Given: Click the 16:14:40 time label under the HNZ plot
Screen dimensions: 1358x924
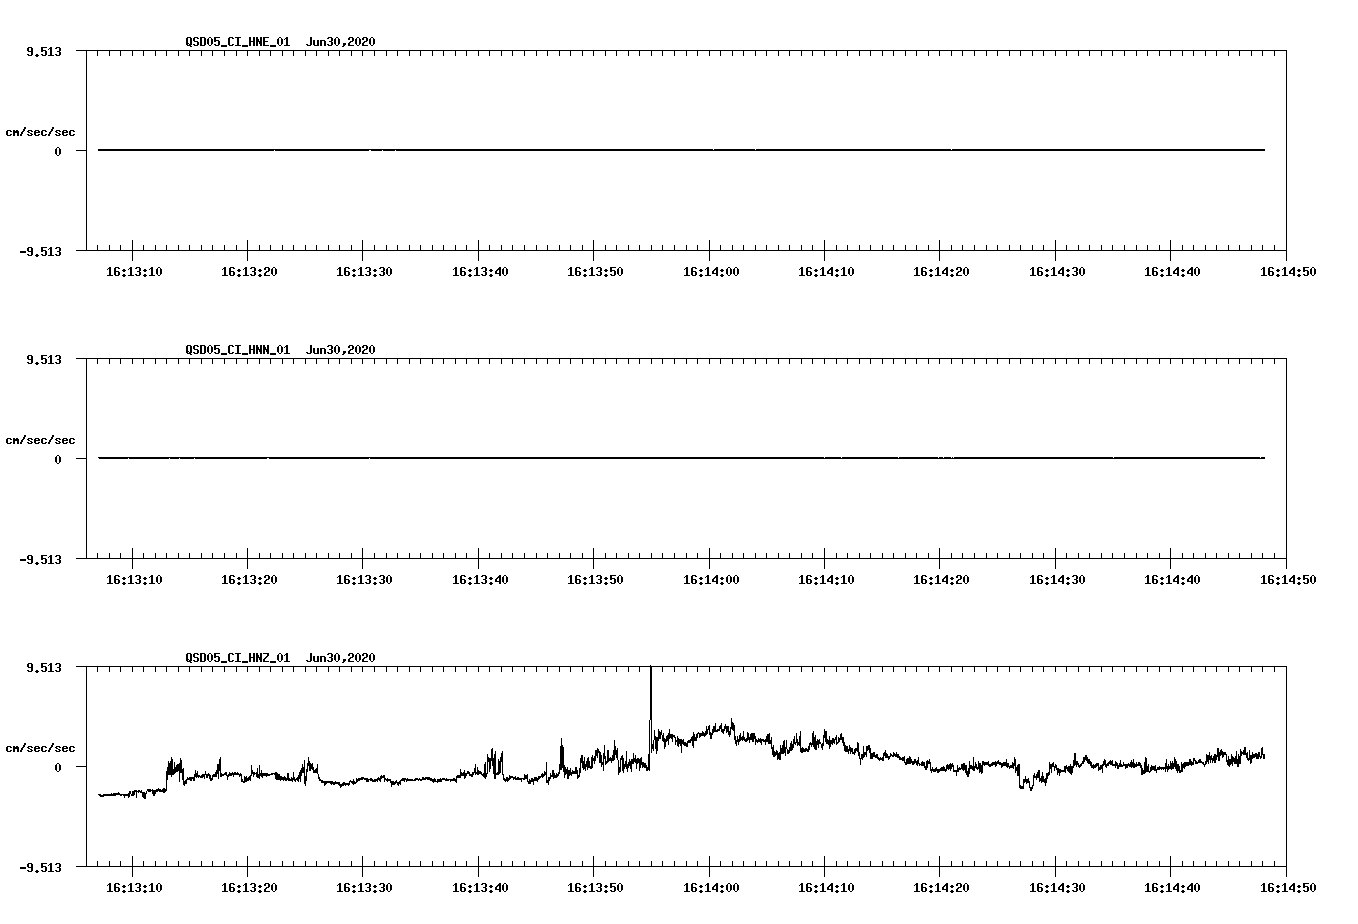Looking at the screenshot, I should click(1172, 887).
